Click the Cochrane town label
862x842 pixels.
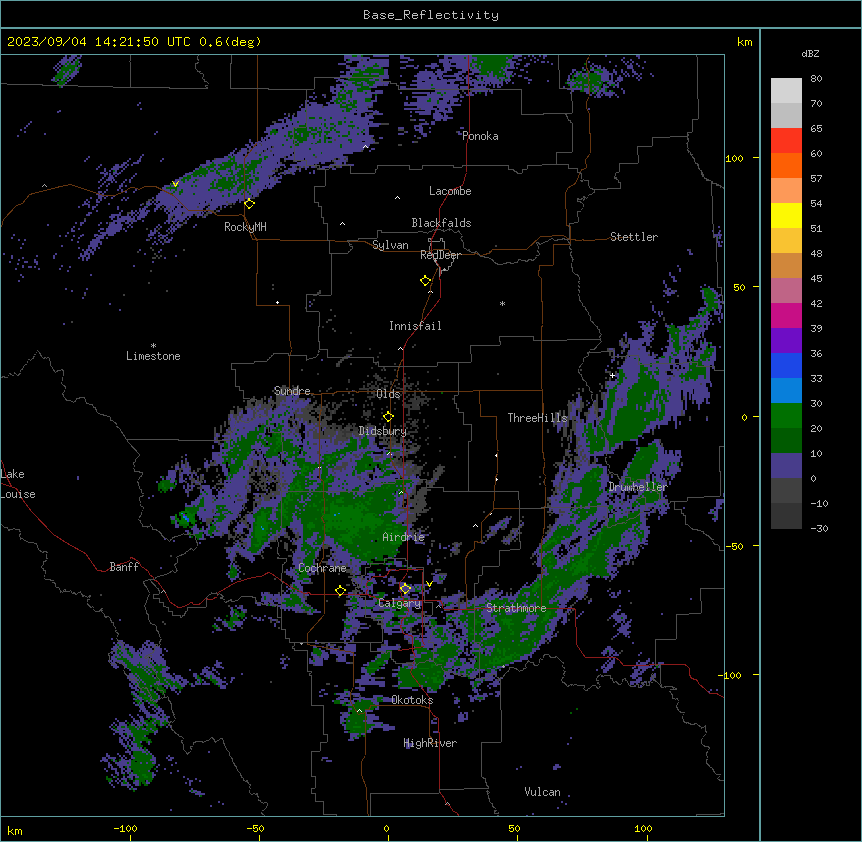tap(322, 568)
